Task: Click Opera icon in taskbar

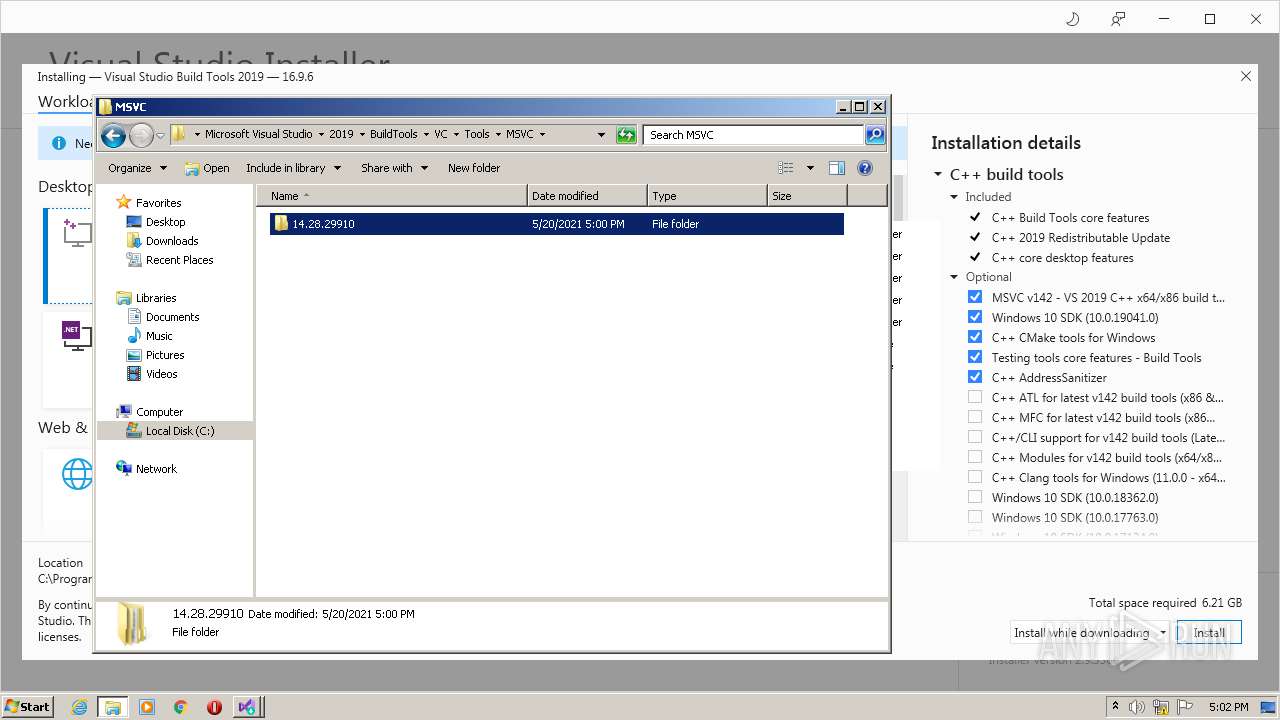Action: pyautogui.click(x=214, y=707)
